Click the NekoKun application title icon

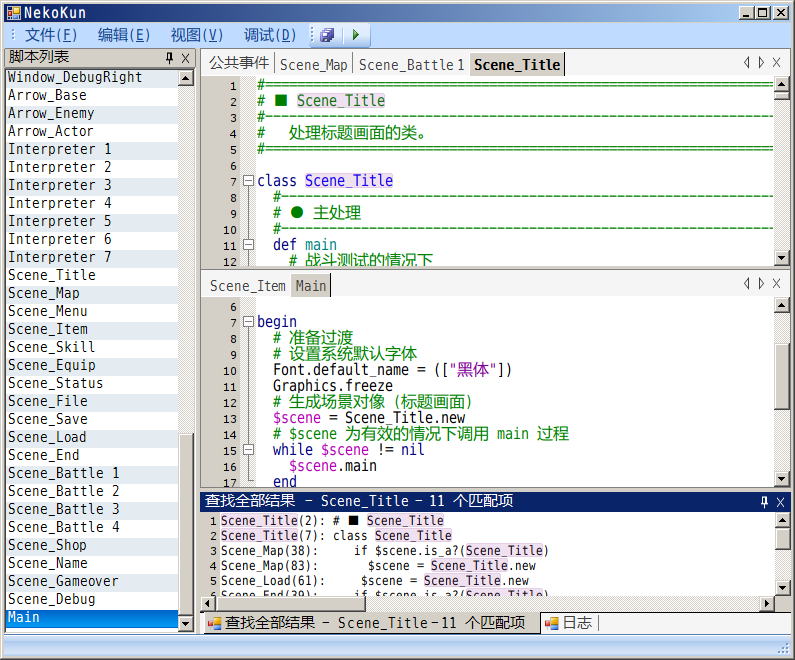[14, 13]
